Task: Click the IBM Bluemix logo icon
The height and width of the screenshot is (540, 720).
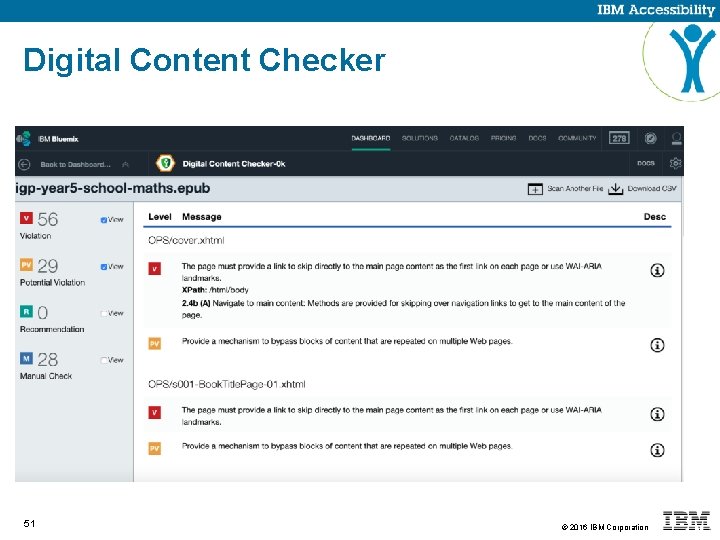Action: point(23,138)
